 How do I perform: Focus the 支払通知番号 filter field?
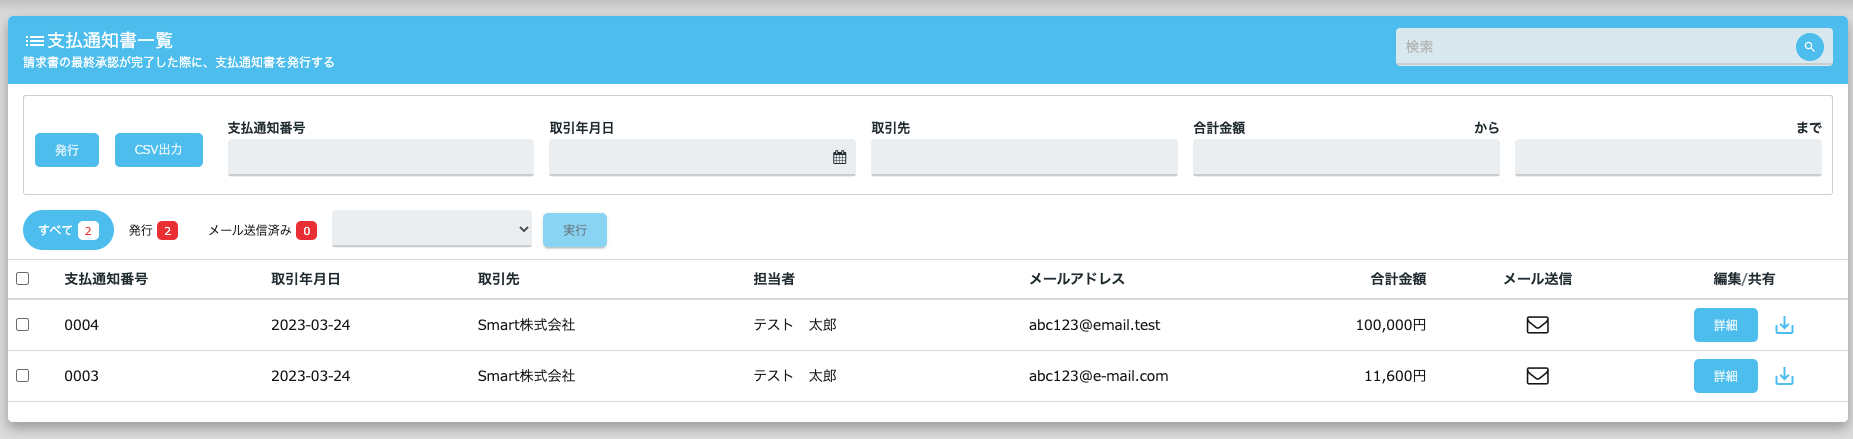pos(380,157)
